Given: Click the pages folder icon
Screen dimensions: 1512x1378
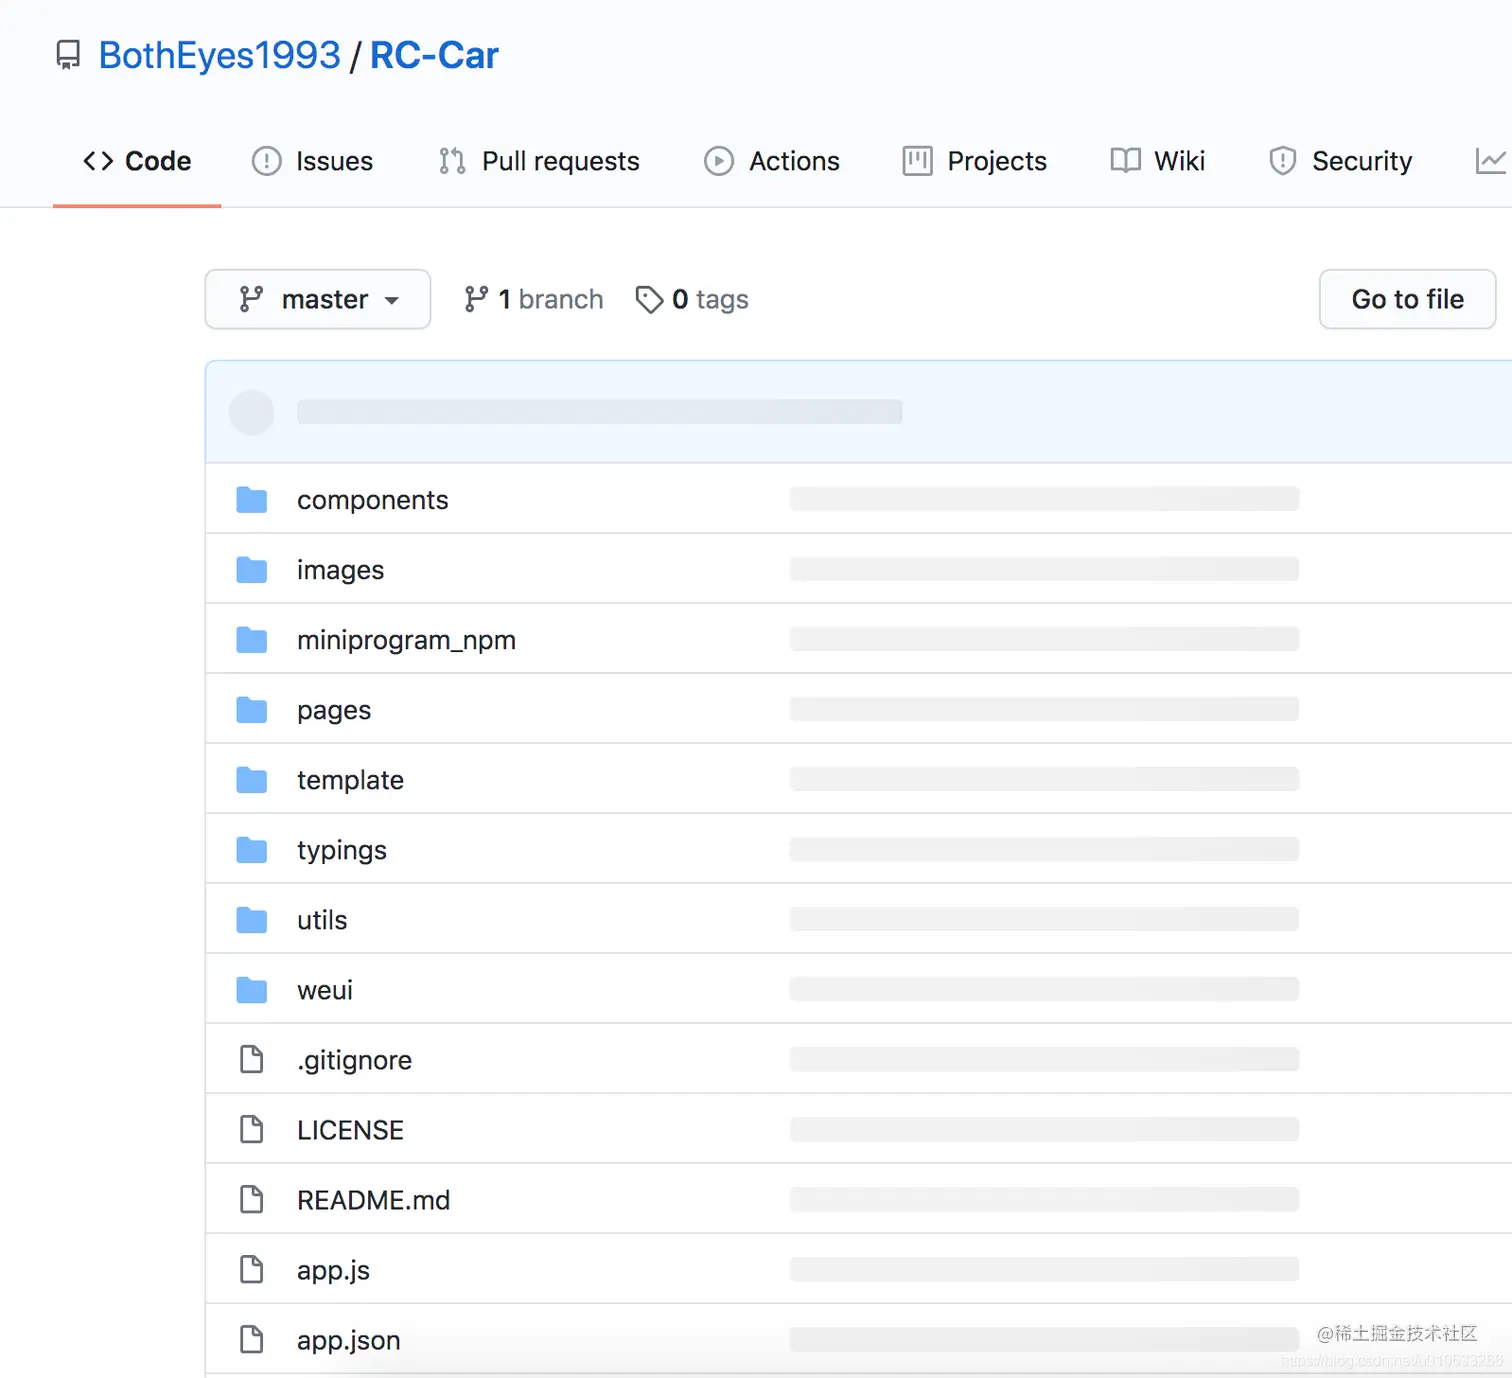Looking at the screenshot, I should 252,710.
